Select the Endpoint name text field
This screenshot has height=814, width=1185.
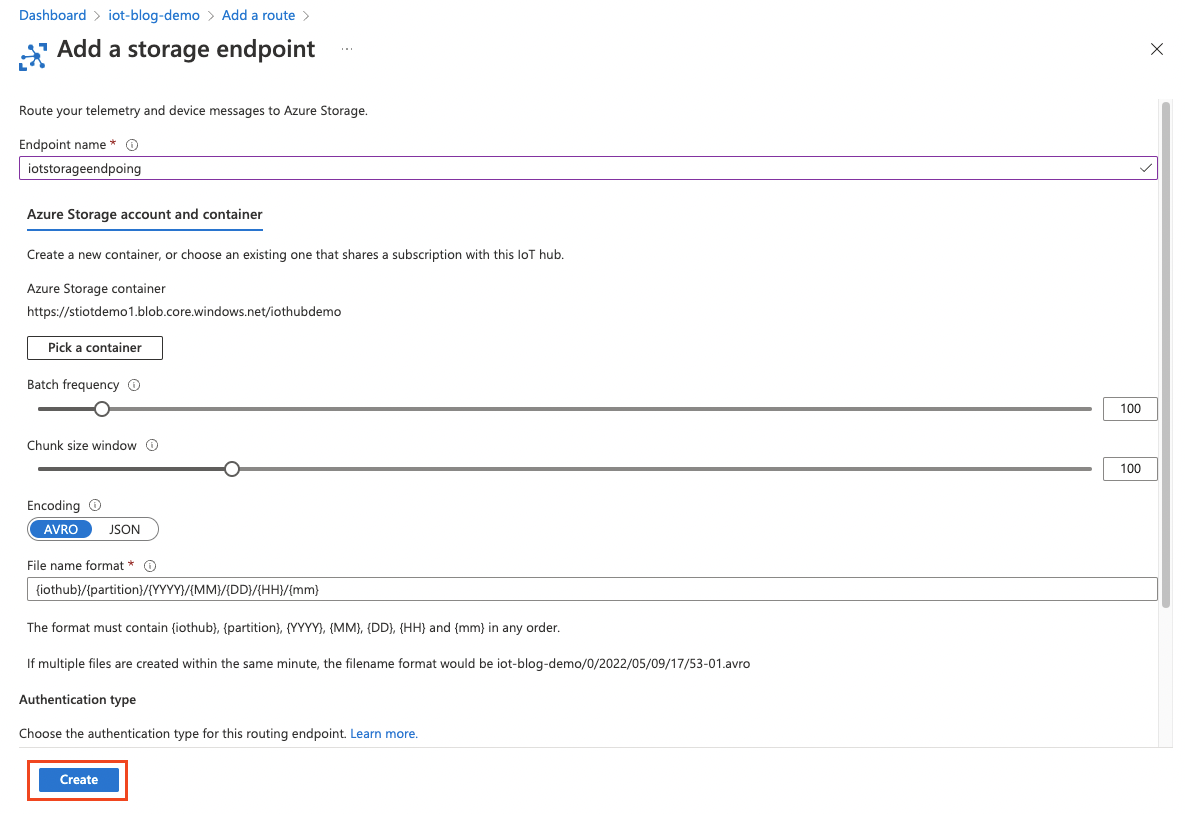[x=592, y=168]
